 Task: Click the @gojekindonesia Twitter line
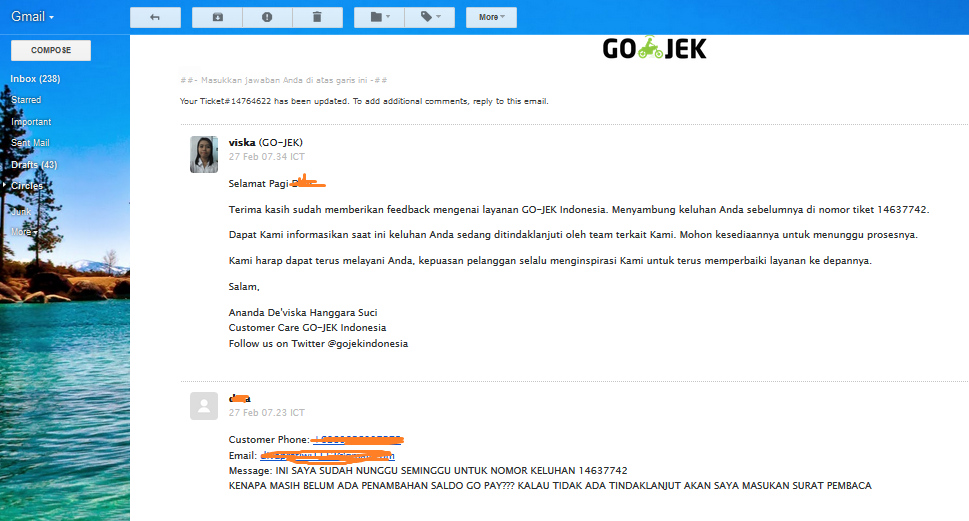[318, 344]
